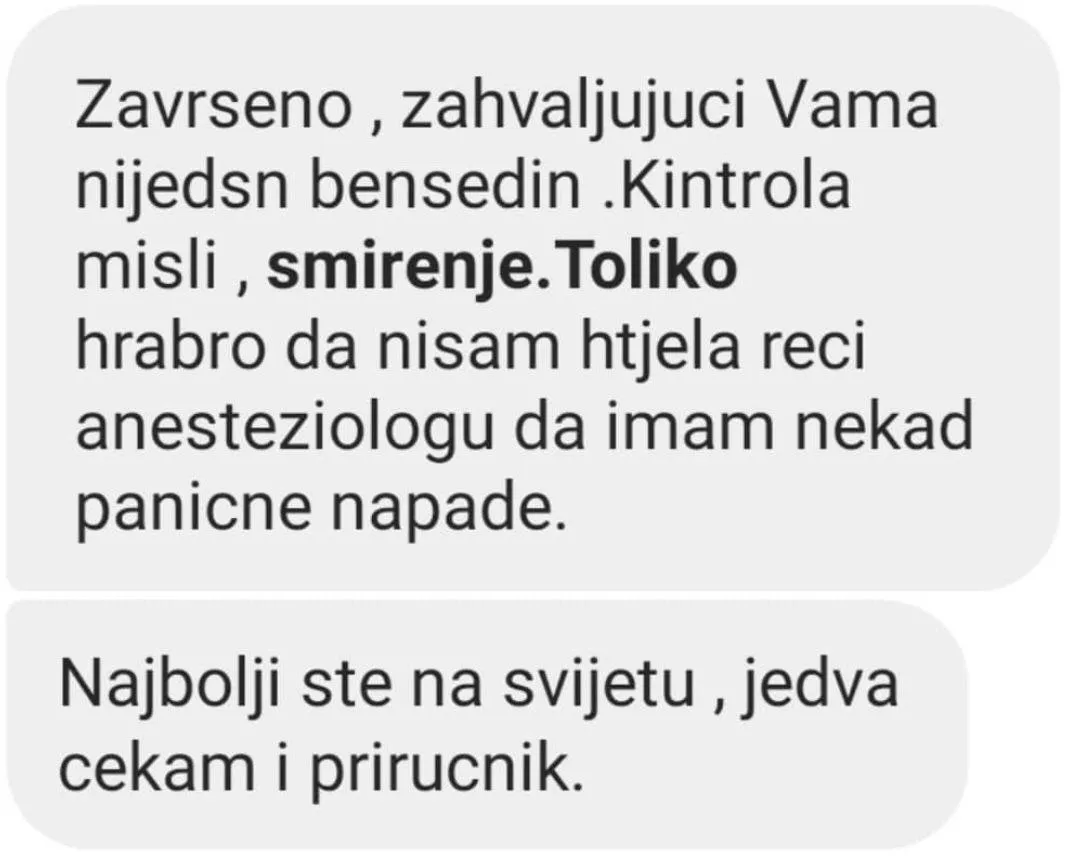The height and width of the screenshot is (864, 1072).
Task: Click the second message bubble starting with Najbolji
Action: (487, 726)
